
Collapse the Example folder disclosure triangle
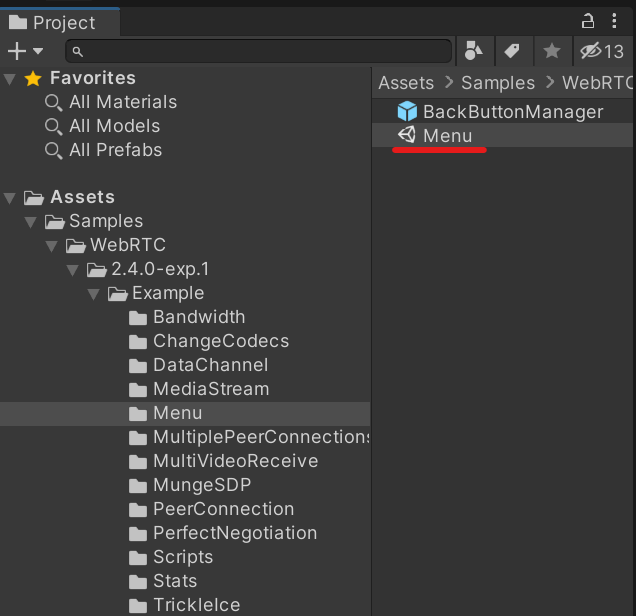click(x=94, y=293)
